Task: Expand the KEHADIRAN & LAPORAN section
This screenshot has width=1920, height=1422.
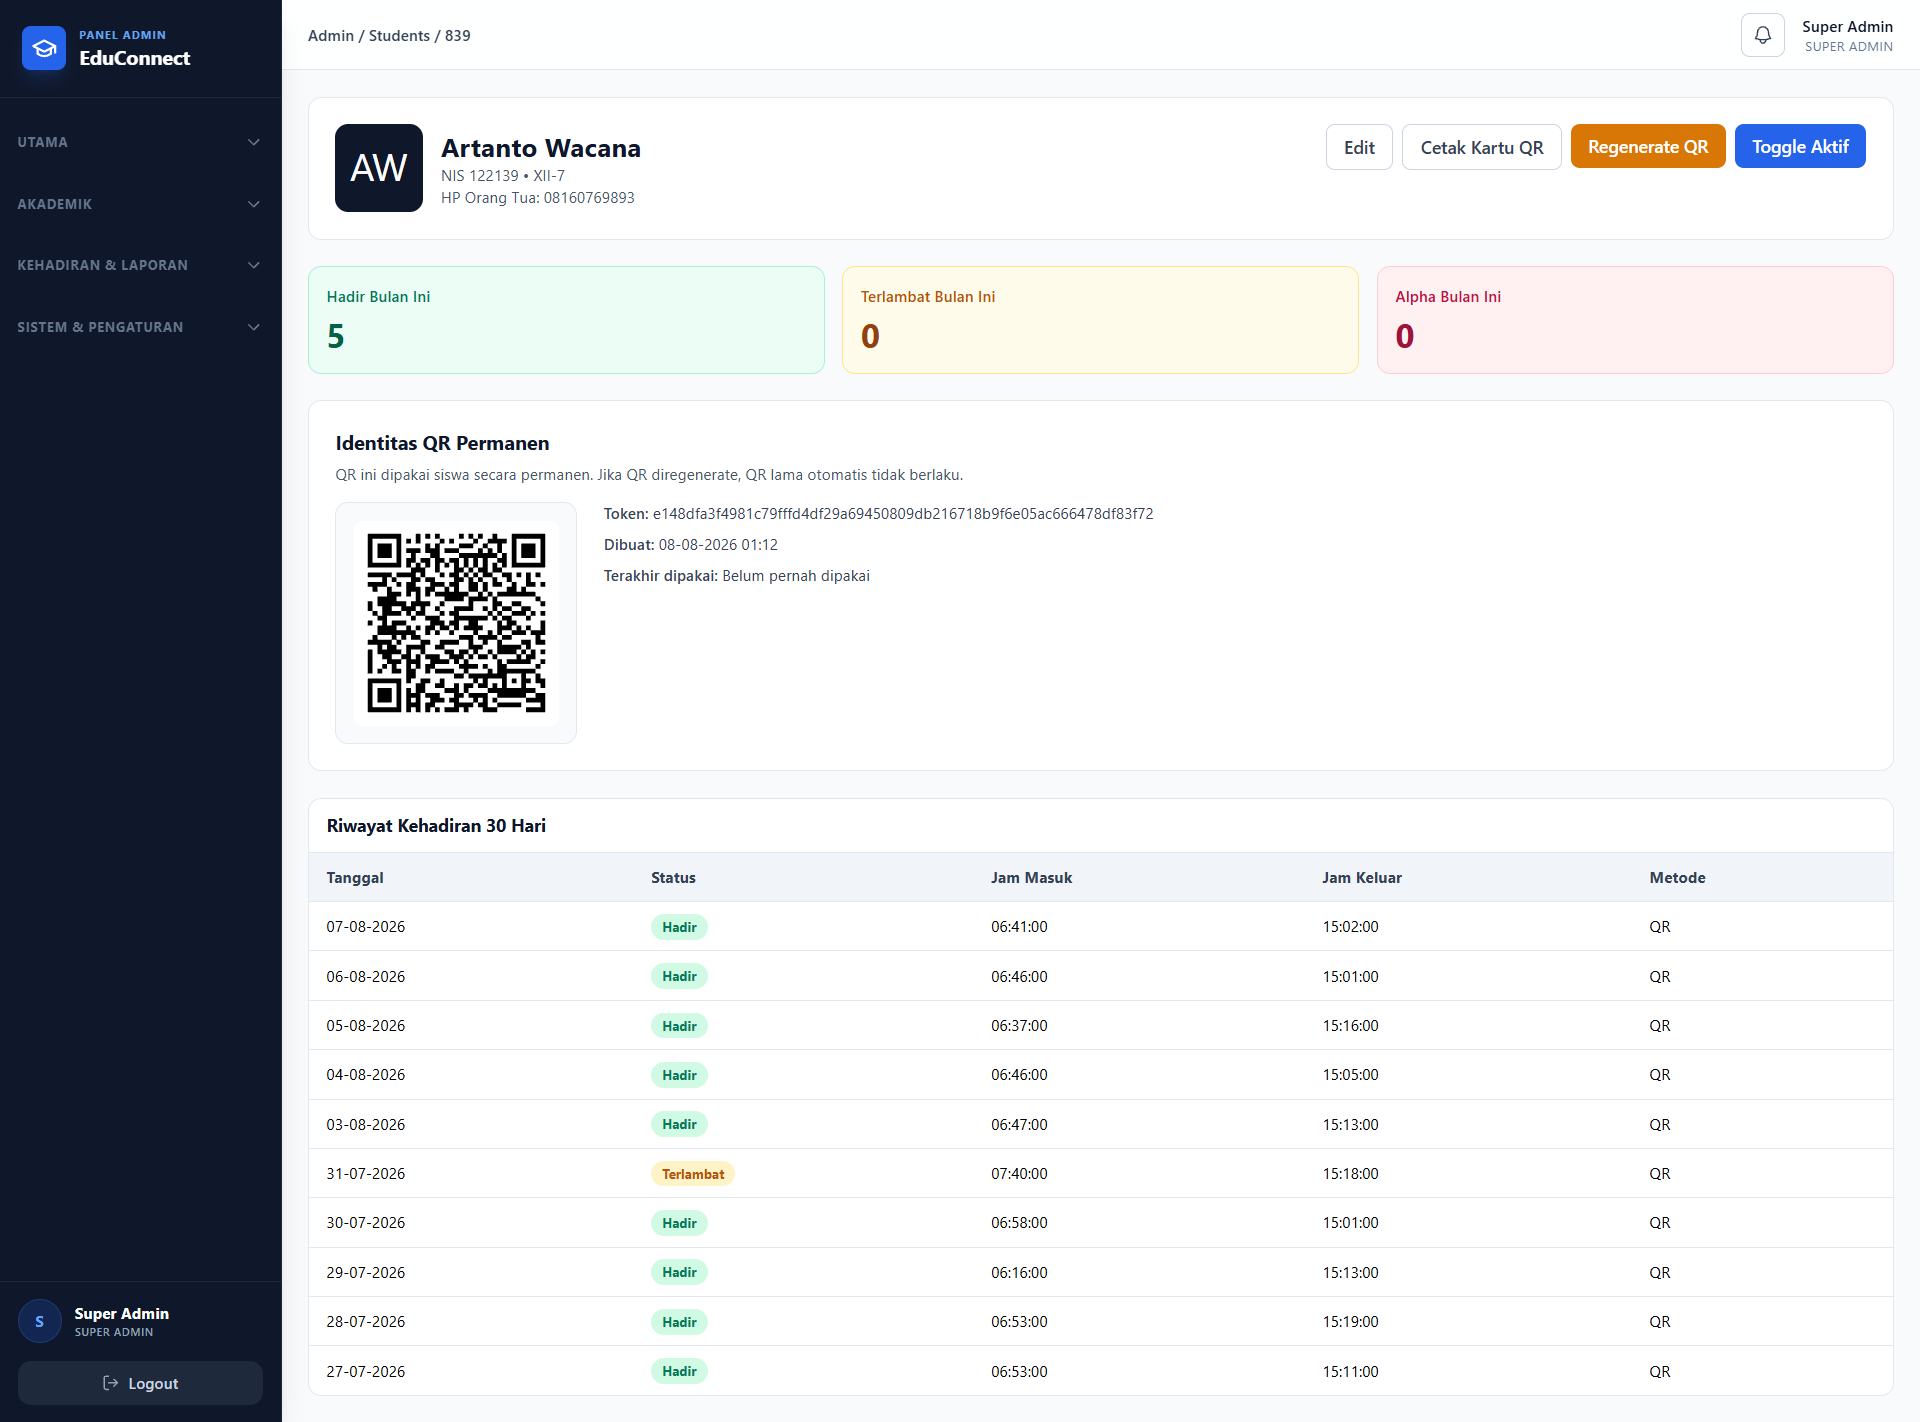Action: (x=140, y=265)
